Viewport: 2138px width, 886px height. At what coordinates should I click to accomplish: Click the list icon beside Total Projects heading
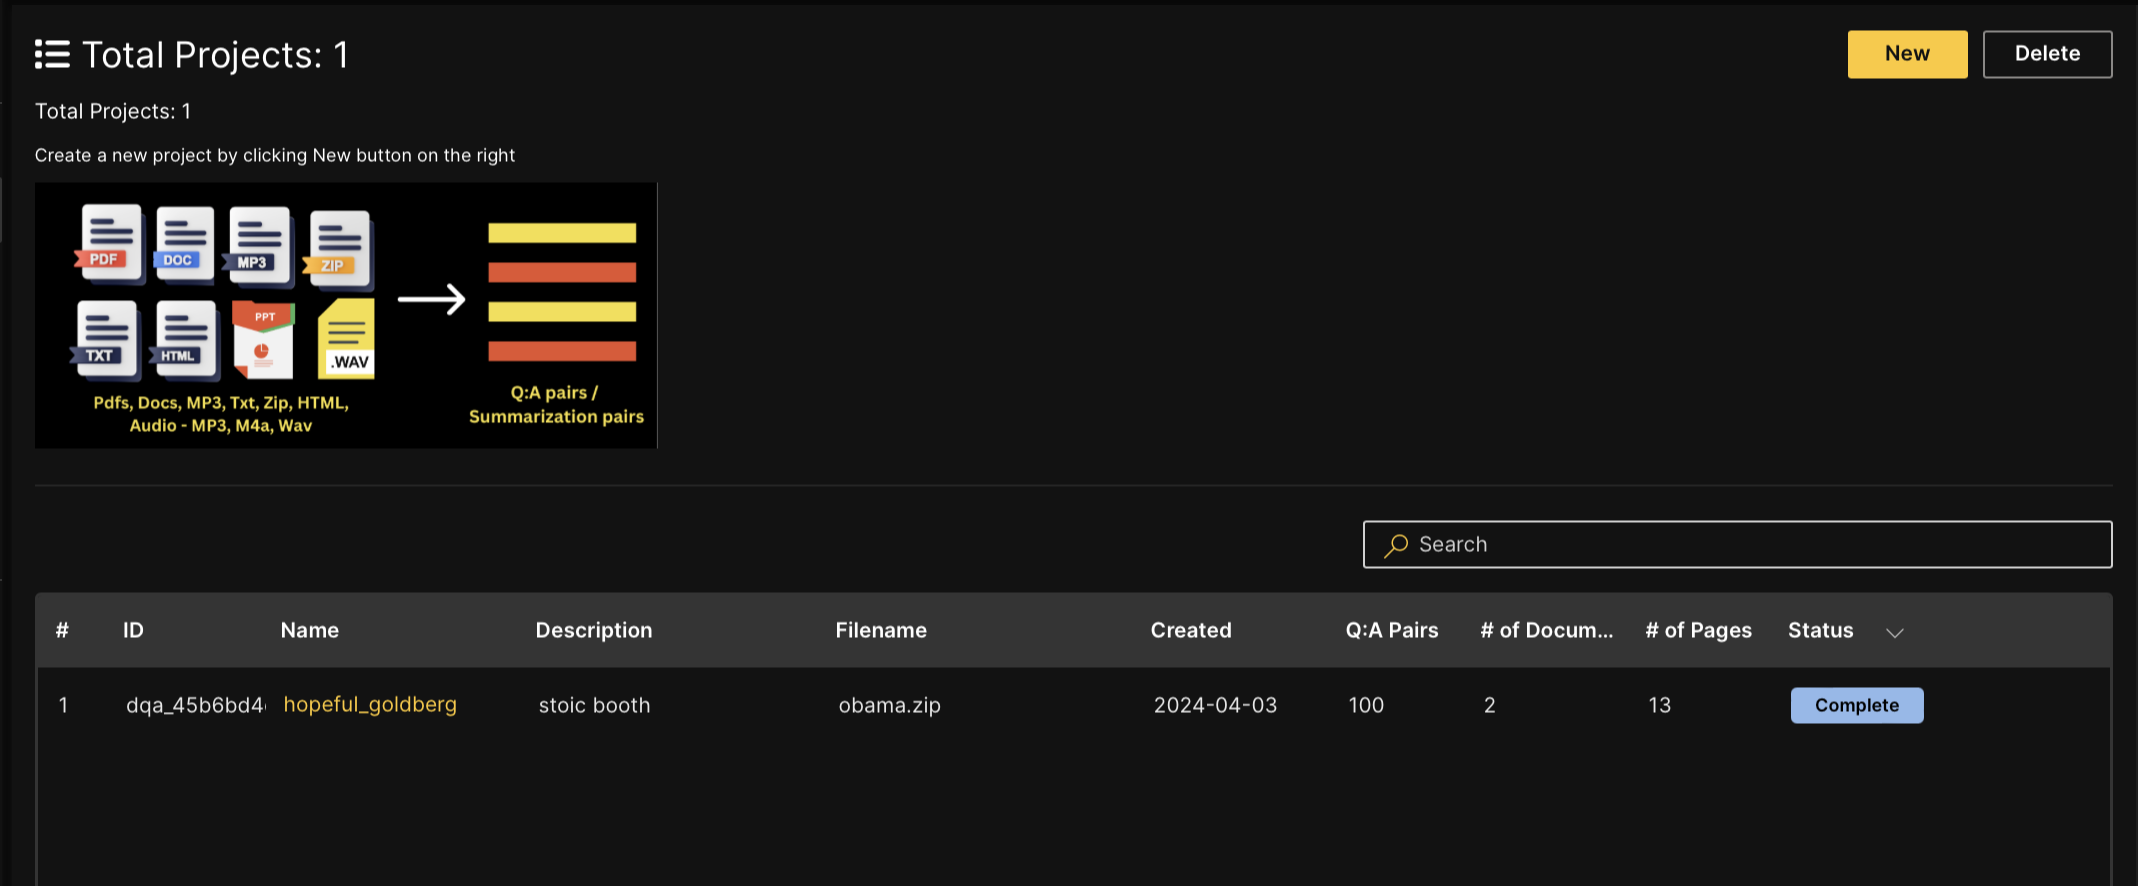[52, 55]
